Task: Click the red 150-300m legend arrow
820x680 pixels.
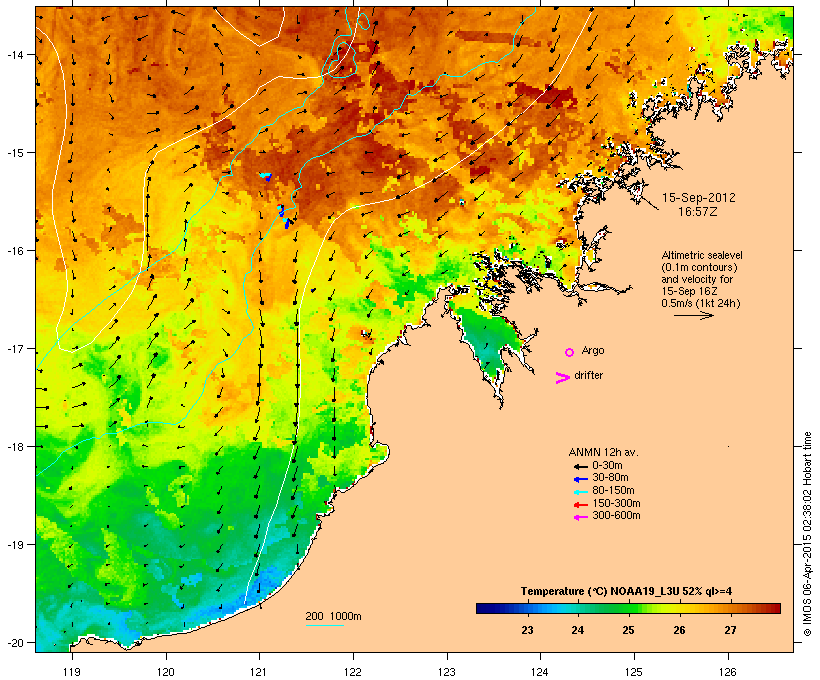Action: pyautogui.click(x=580, y=504)
